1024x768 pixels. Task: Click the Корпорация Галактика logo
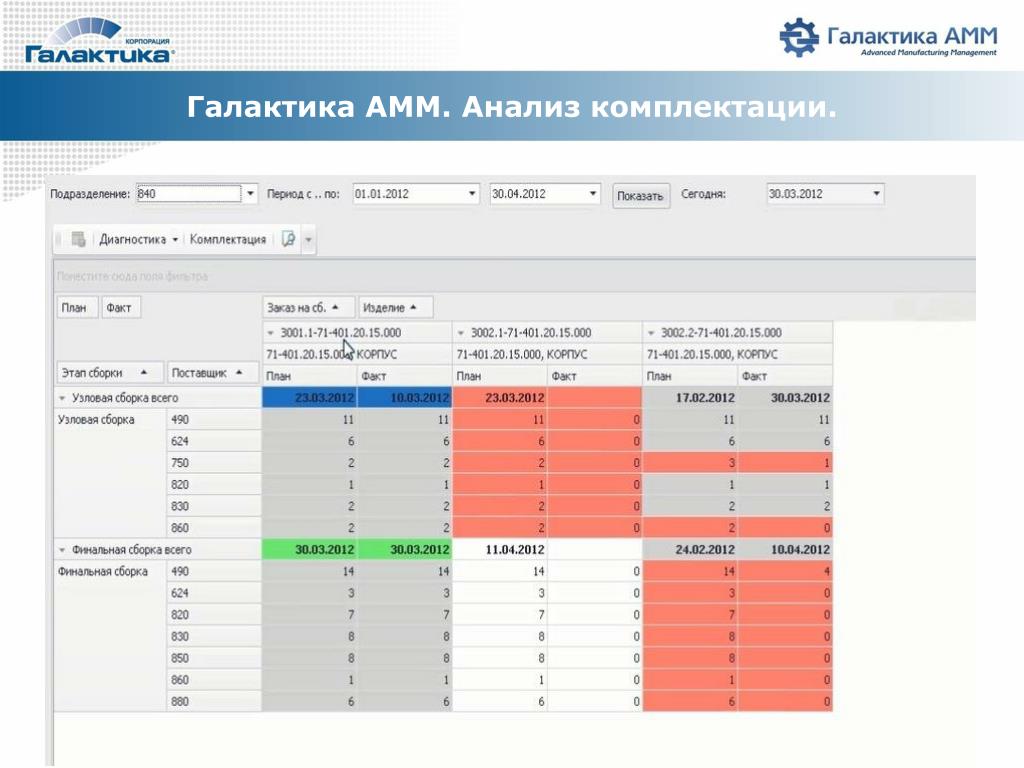tap(99, 41)
